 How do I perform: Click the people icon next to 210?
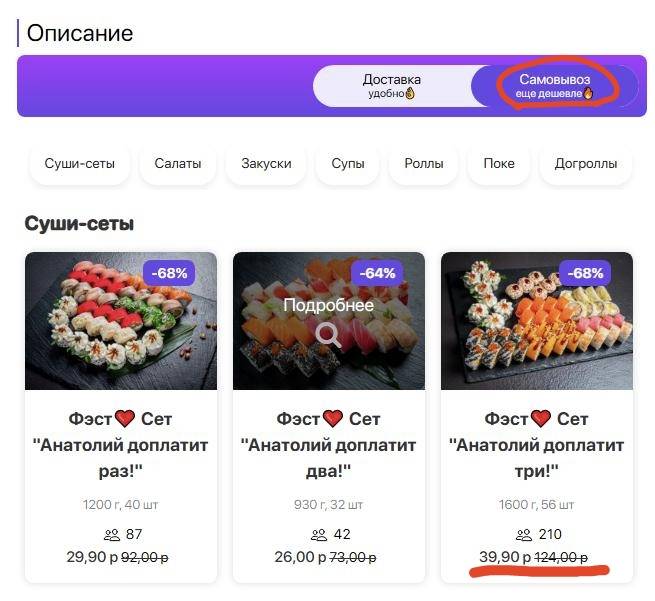(524, 535)
